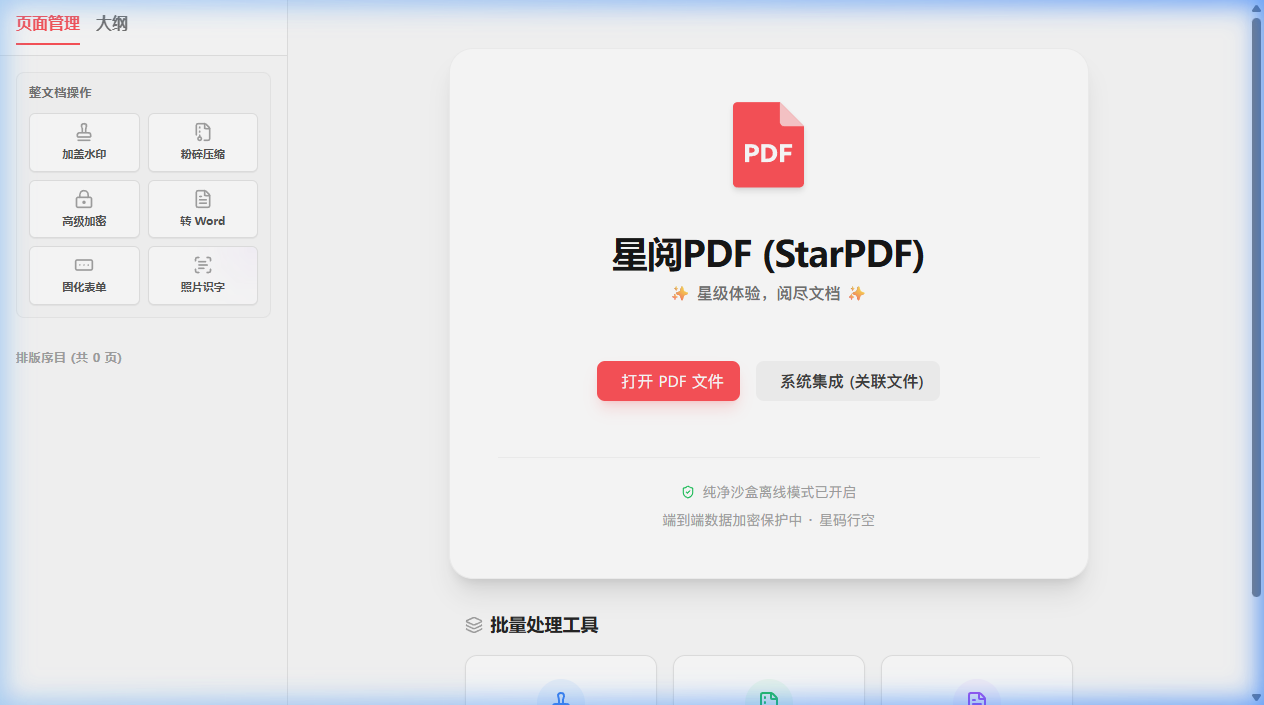Viewport: 1264px width, 705px height.
Task: Click the 照片识字 OCR scan icon
Action: coord(203,265)
